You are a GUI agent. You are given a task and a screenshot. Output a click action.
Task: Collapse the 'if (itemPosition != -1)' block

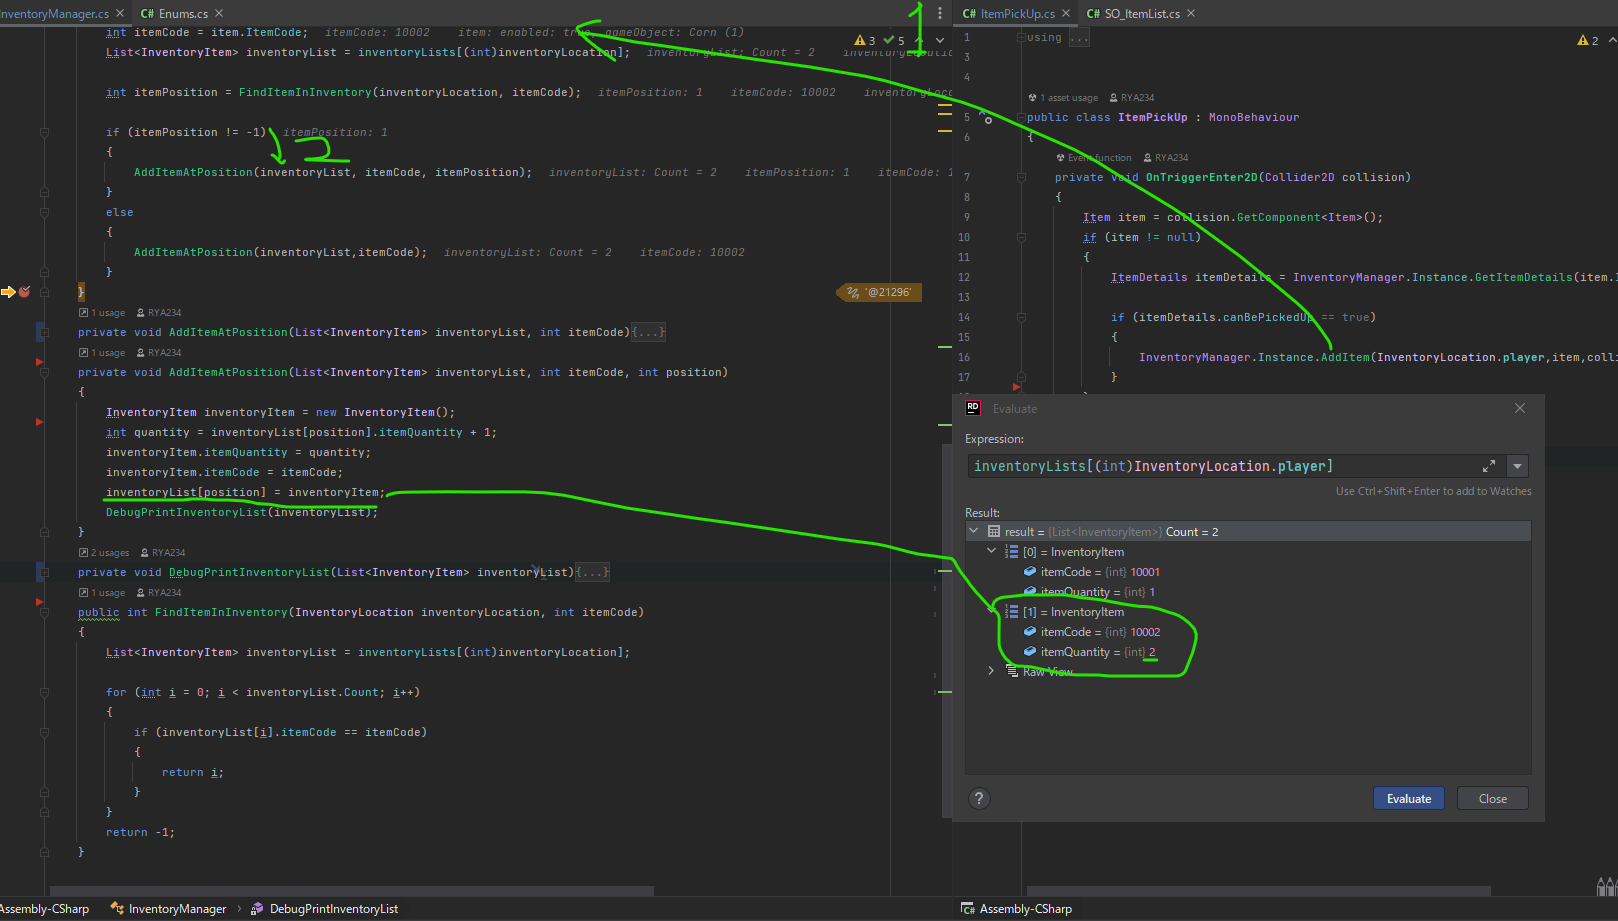(44, 132)
